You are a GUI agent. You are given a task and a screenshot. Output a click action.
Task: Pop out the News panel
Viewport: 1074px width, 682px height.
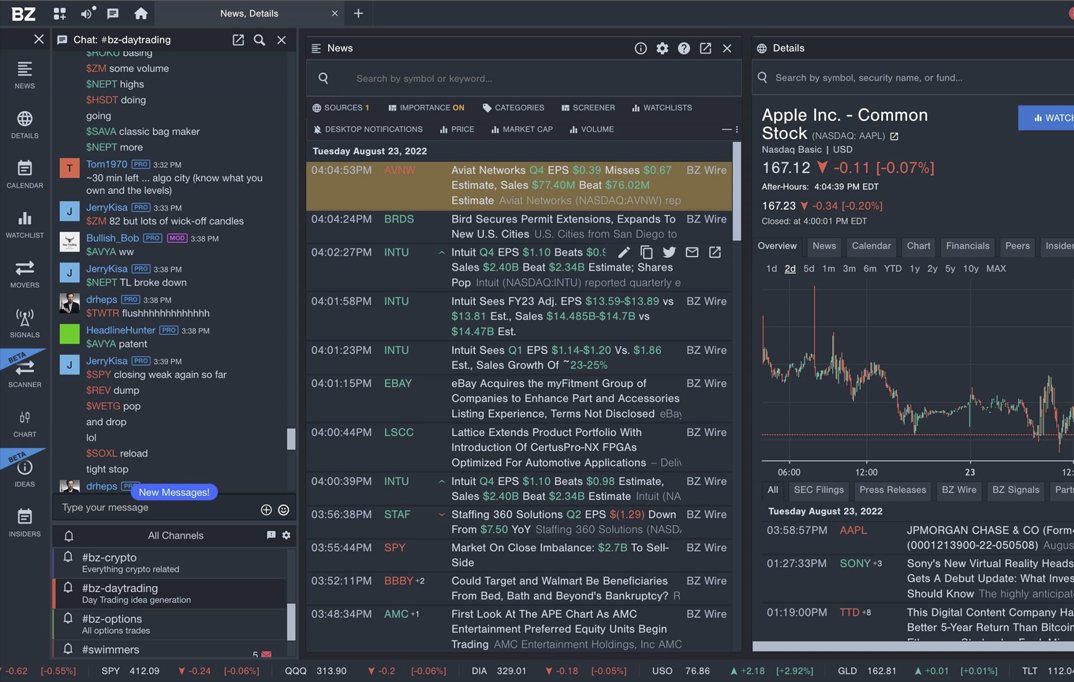click(x=705, y=48)
